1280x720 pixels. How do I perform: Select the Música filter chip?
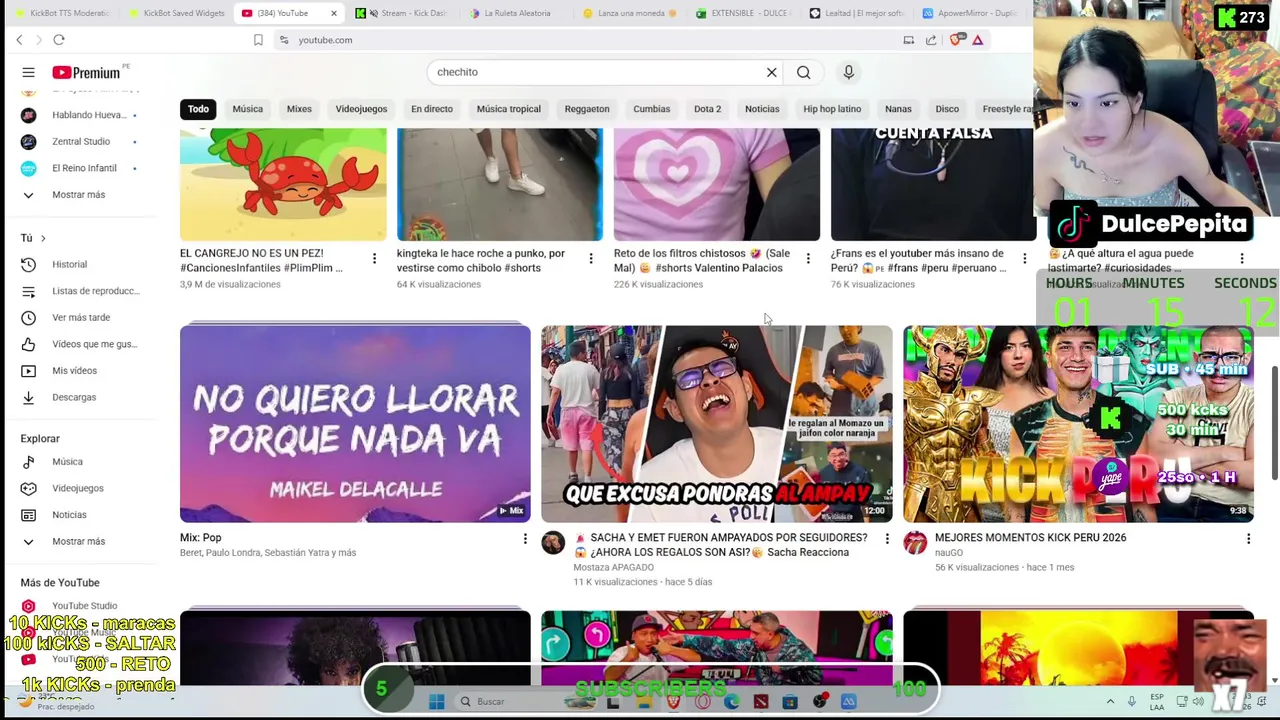pos(247,109)
